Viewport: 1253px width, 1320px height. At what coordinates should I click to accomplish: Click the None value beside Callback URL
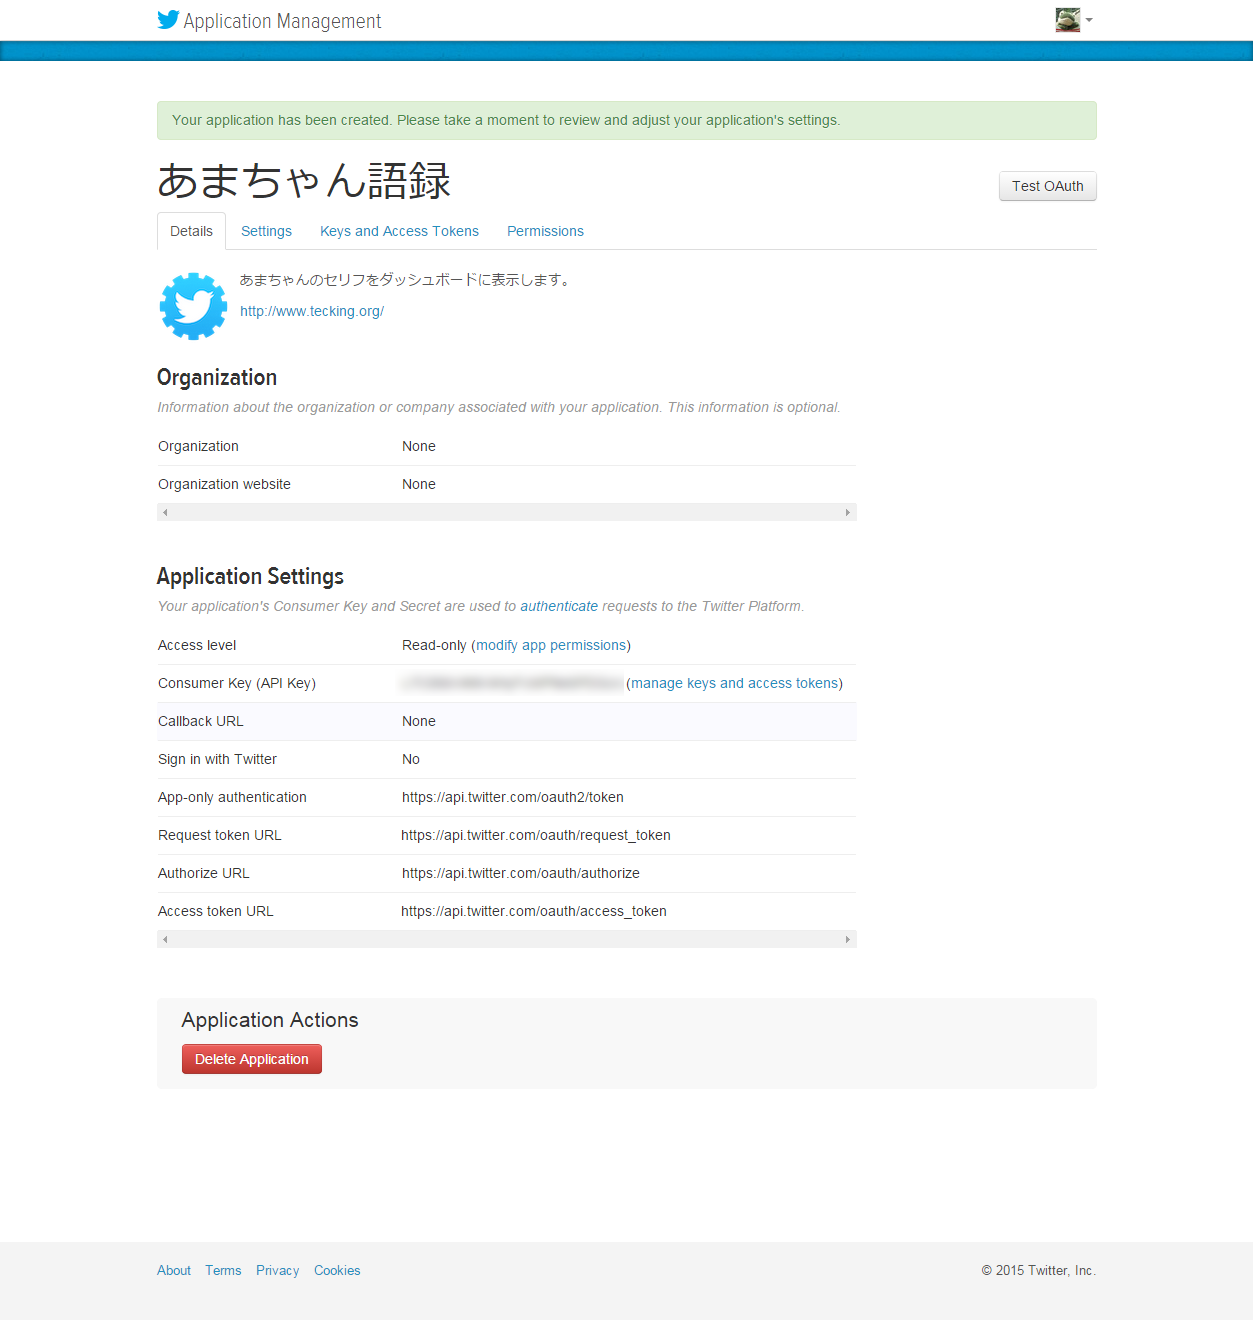(x=419, y=721)
